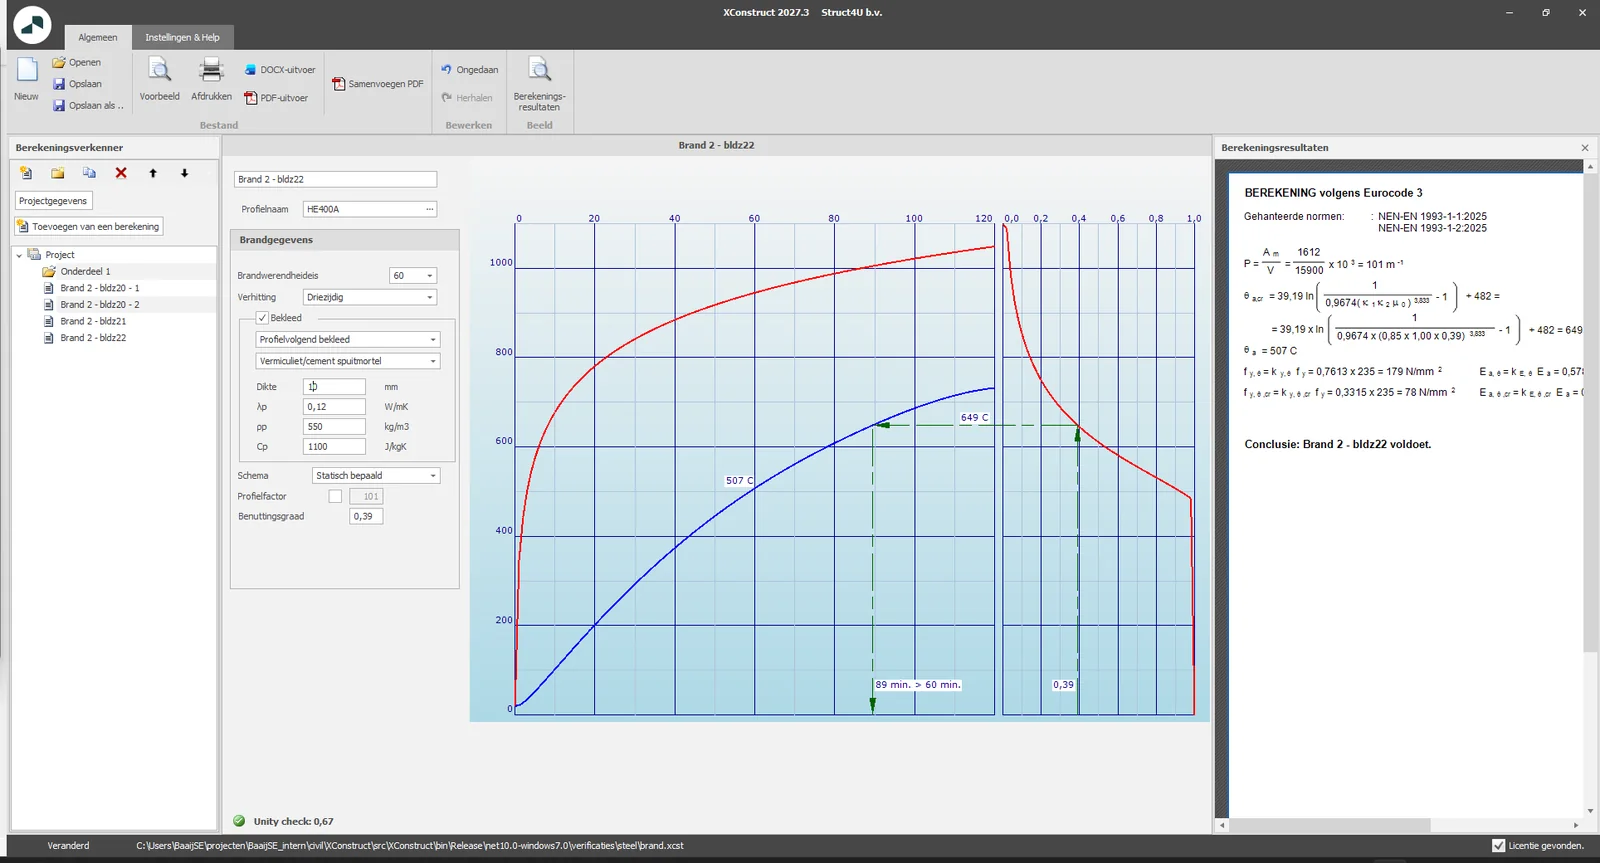Open the Brandwerendheidseis dropdown
The width and height of the screenshot is (1600, 863).
pyautogui.click(x=430, y=276)
